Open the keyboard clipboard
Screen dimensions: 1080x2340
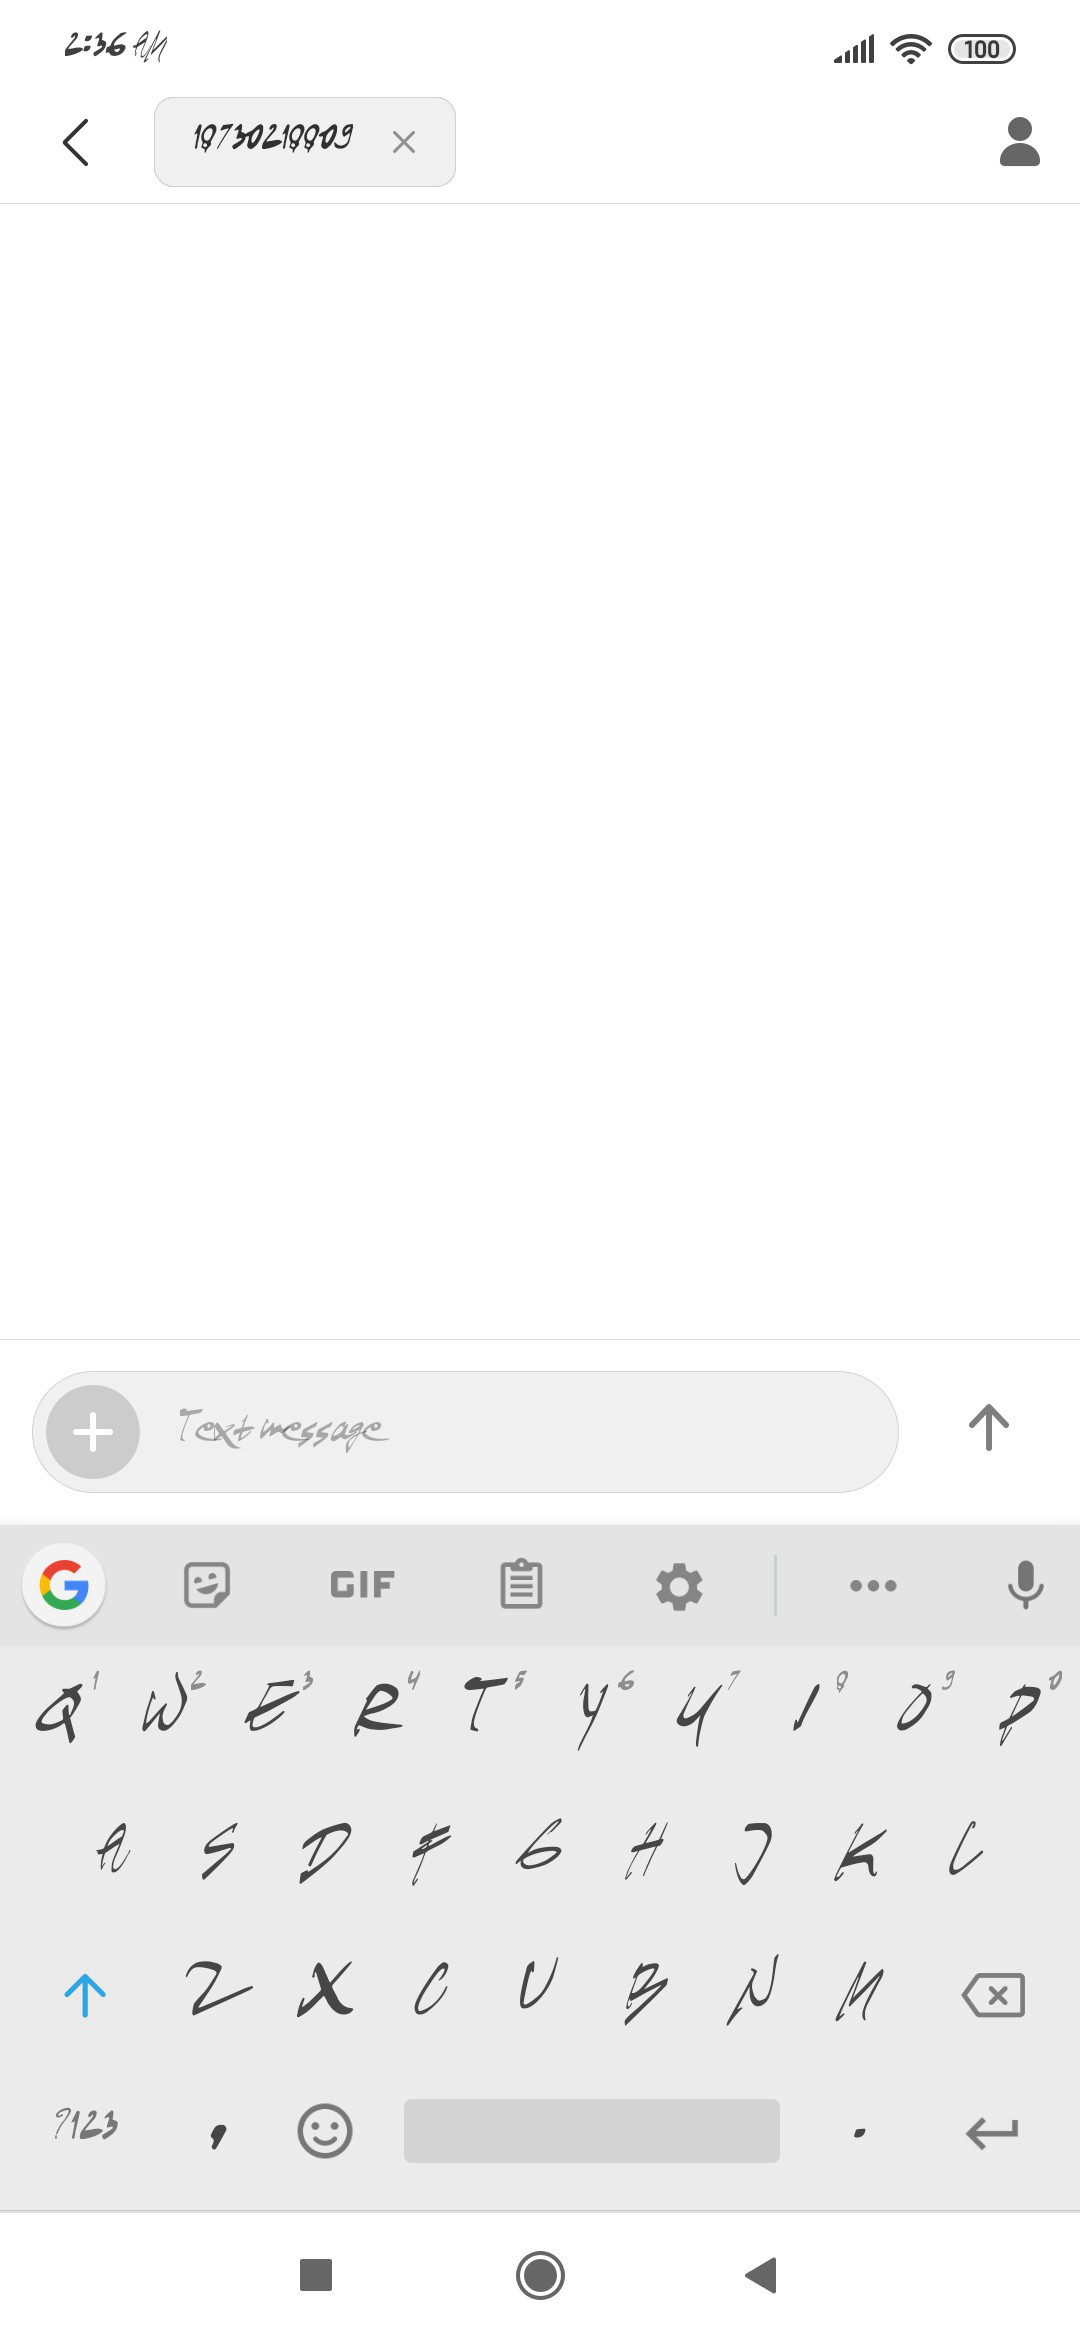521,1585
